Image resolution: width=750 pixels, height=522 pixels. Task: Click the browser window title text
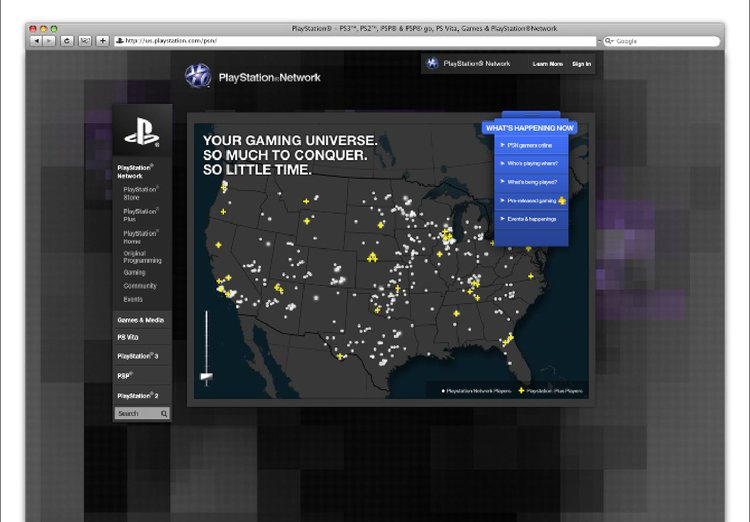[424, 29]
